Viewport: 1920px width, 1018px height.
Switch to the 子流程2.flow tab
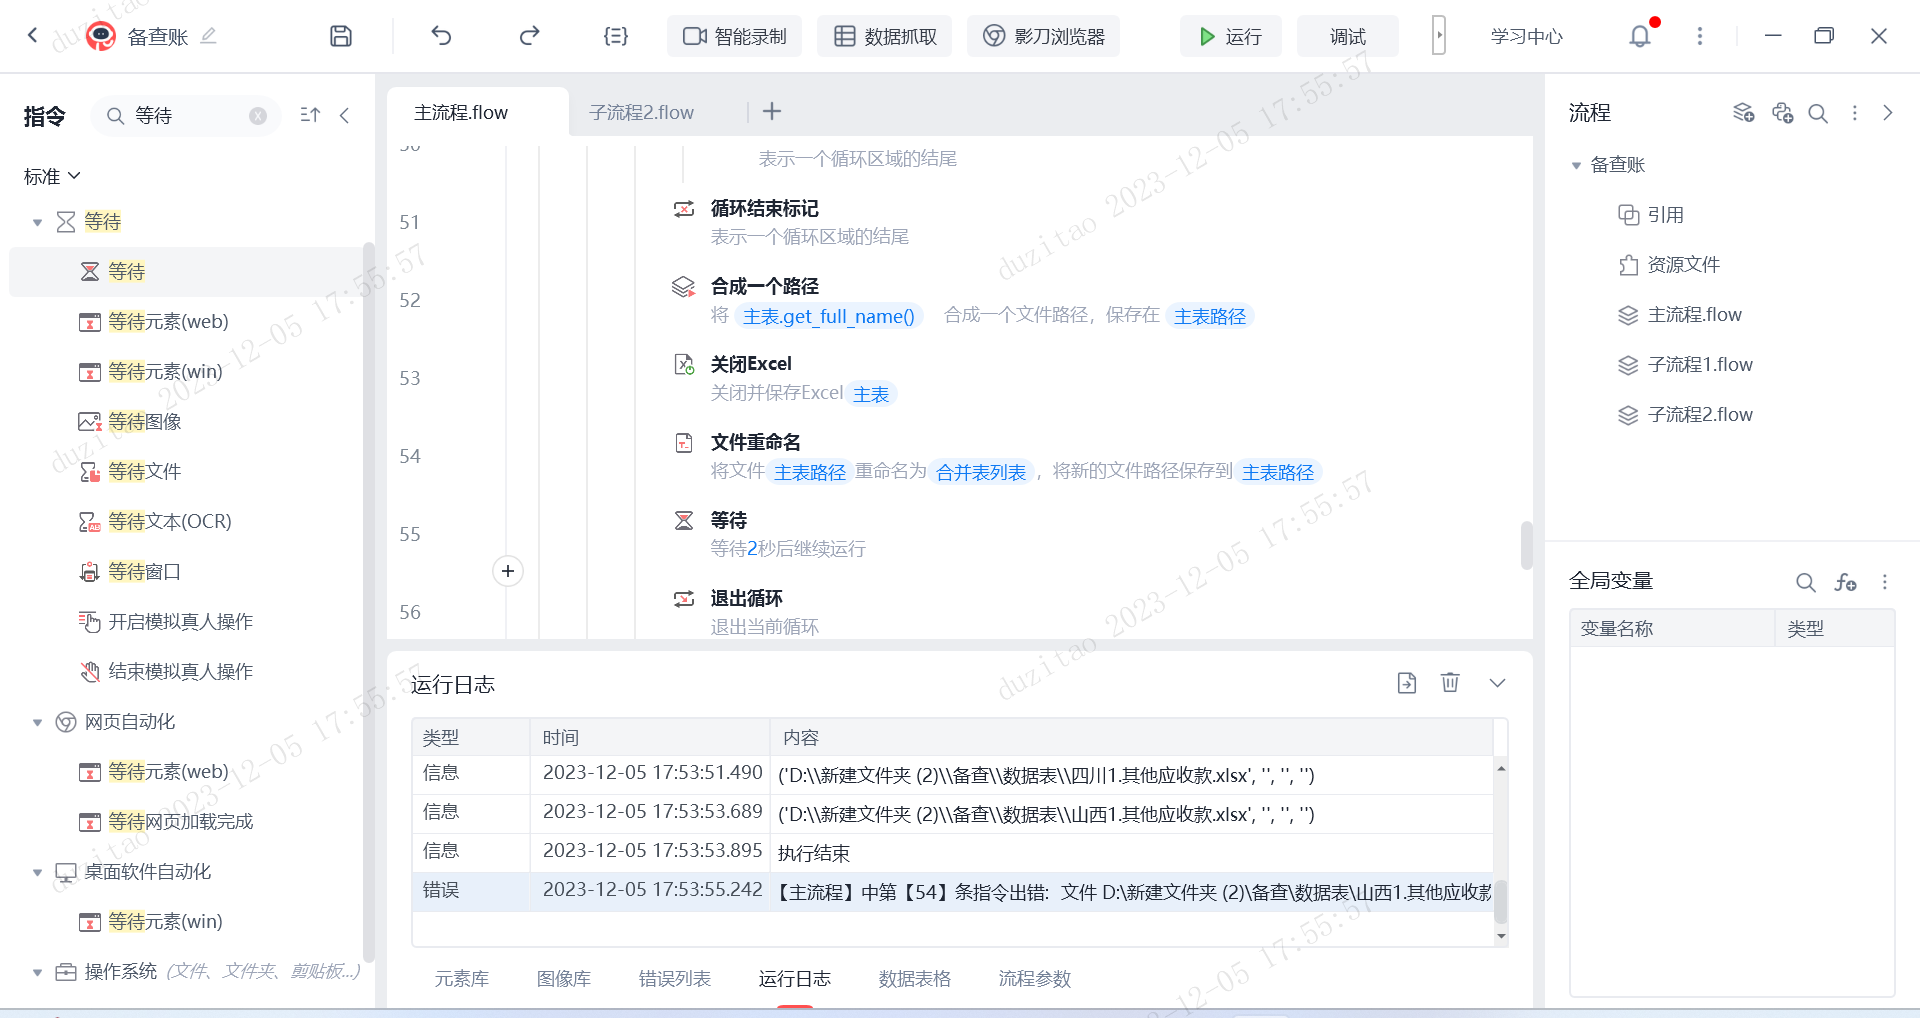[641, 112]
